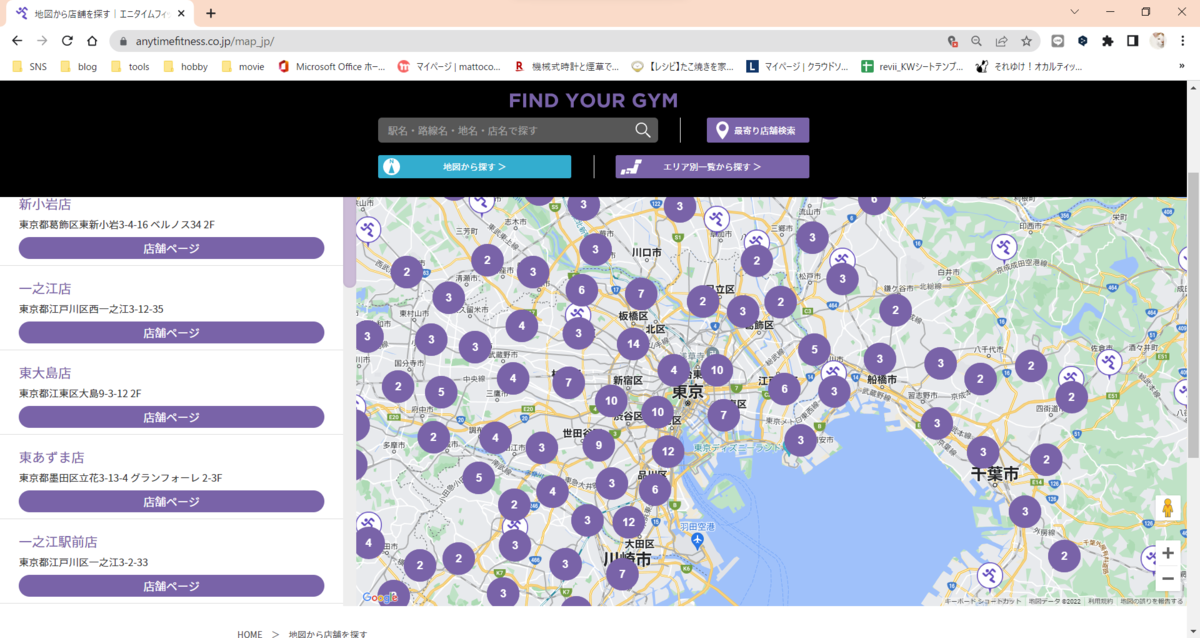
Task: Click the dark blue hexagon extension icon
Action: (1082, 41)
